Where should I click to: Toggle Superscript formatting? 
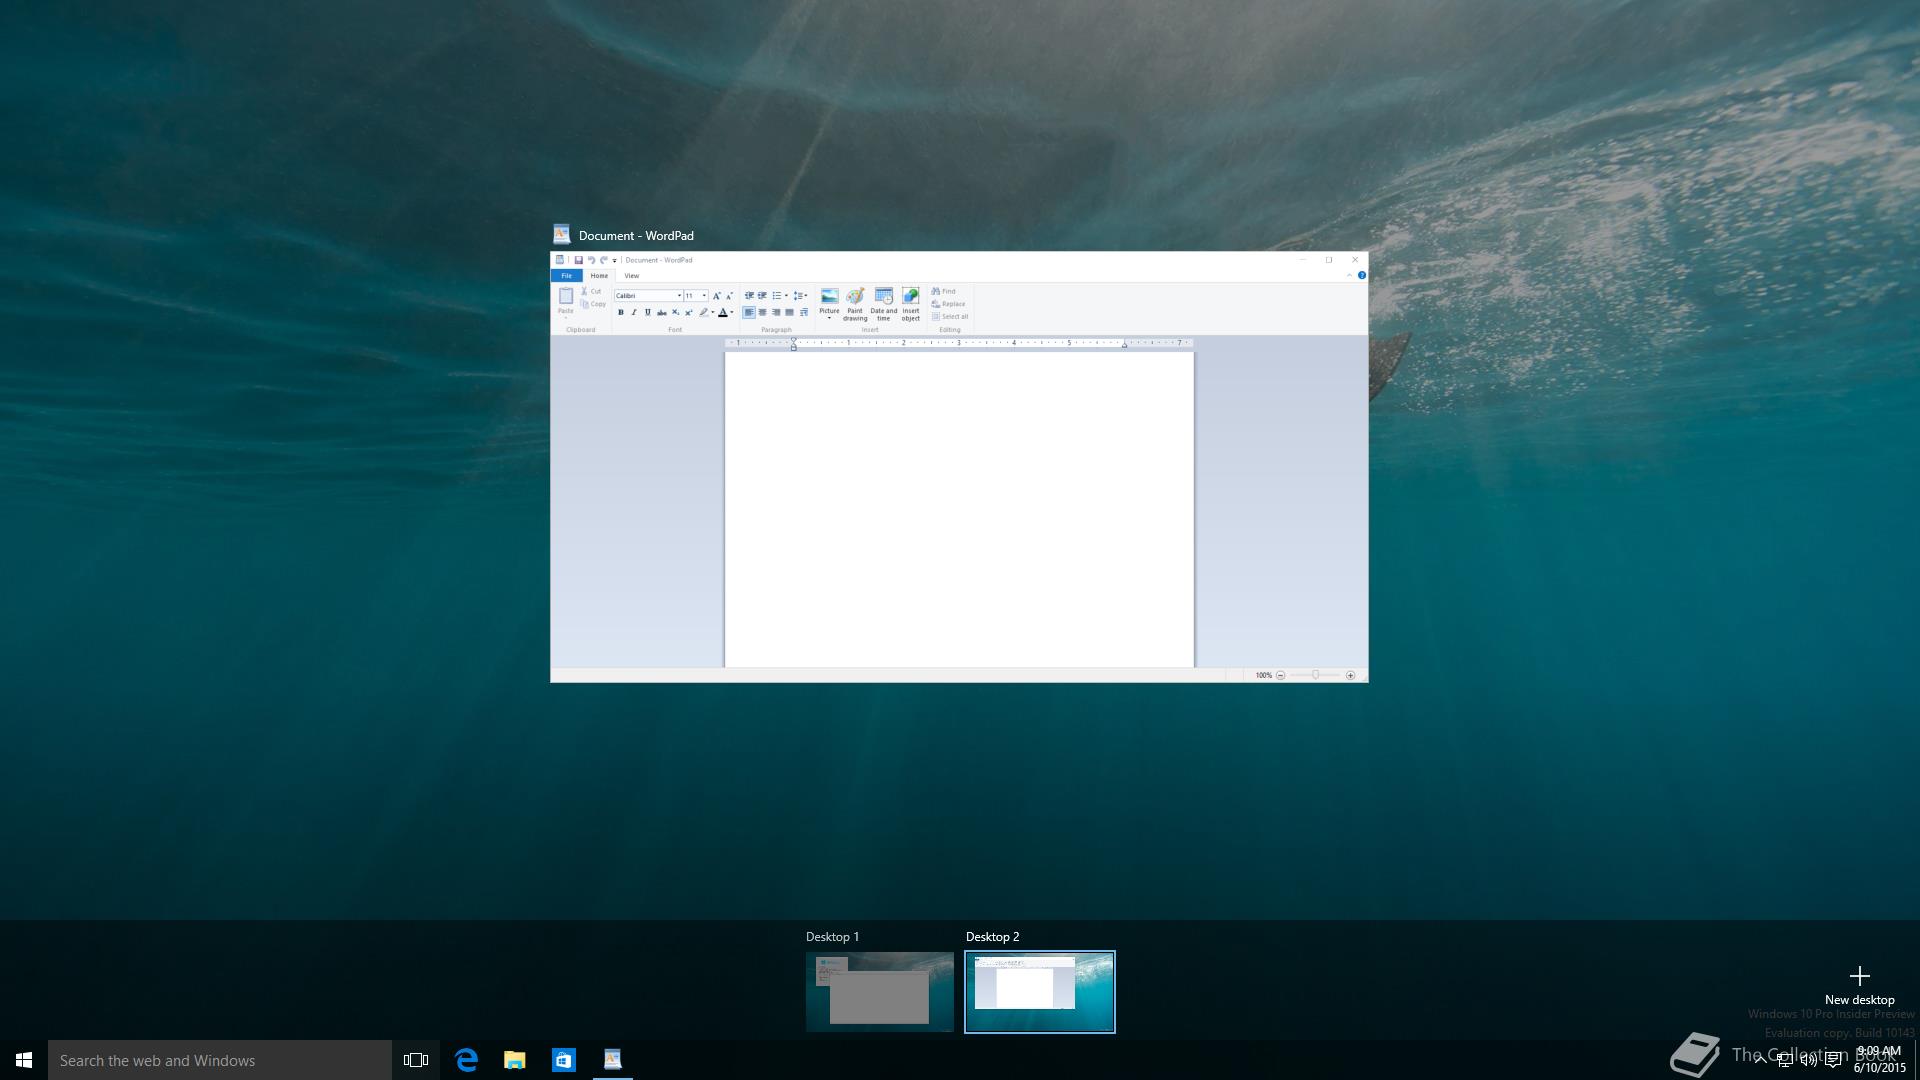pyautogui.click(x=689, y=312)
